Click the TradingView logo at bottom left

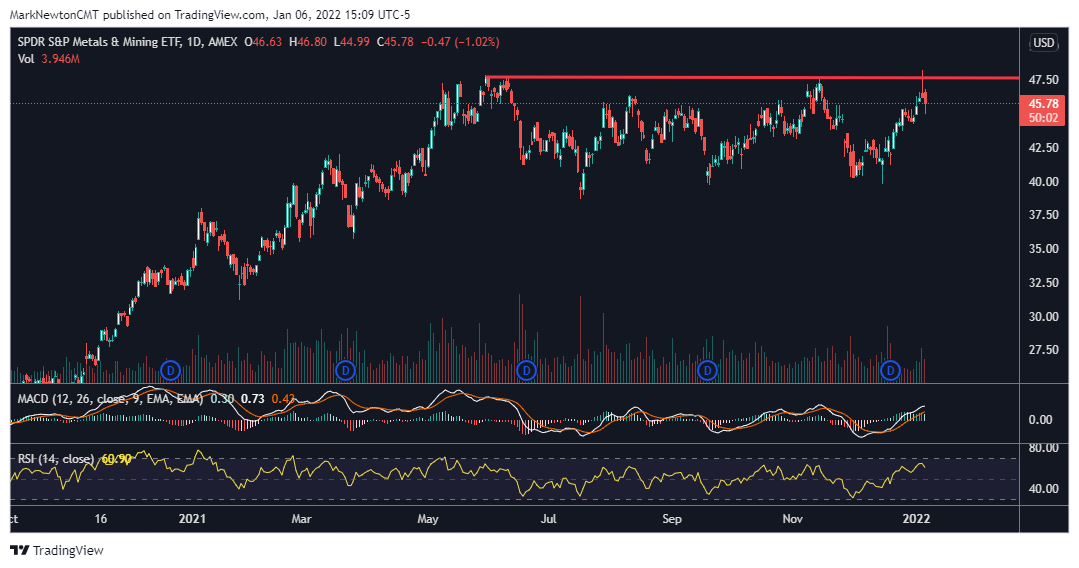click(56, 550)
